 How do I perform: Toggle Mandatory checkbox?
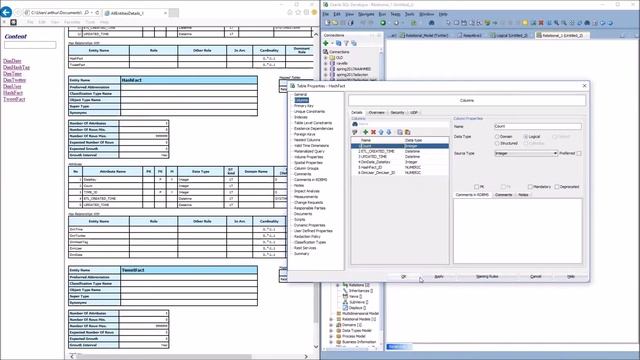530,187
